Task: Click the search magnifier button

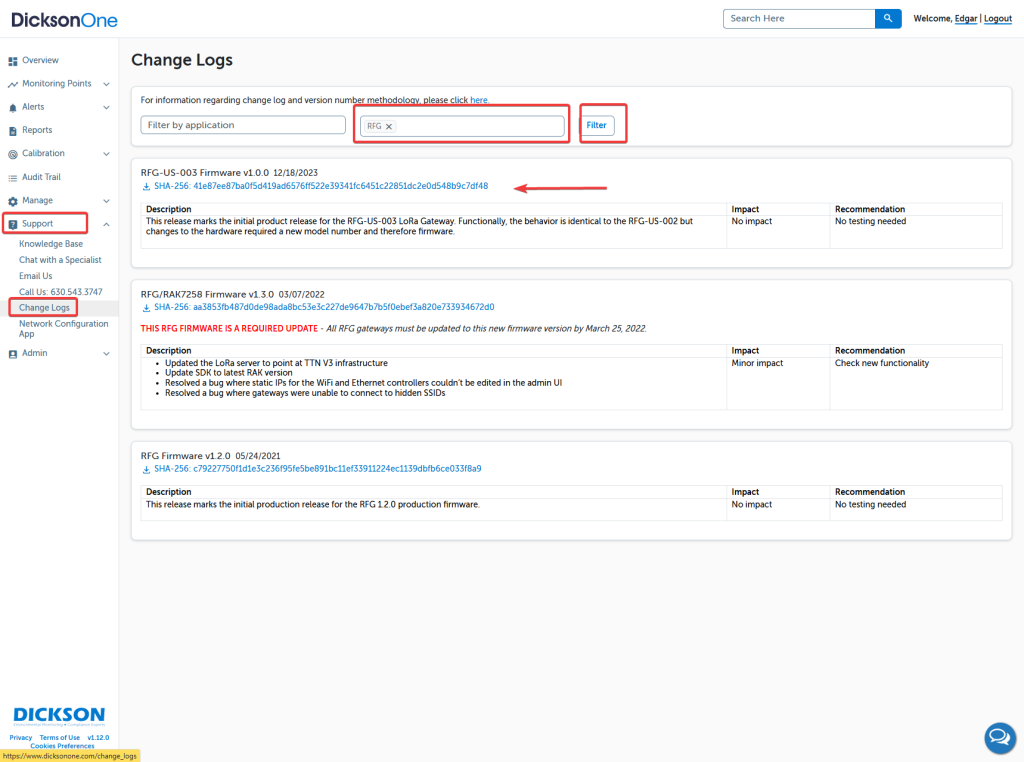Action: 888,19
